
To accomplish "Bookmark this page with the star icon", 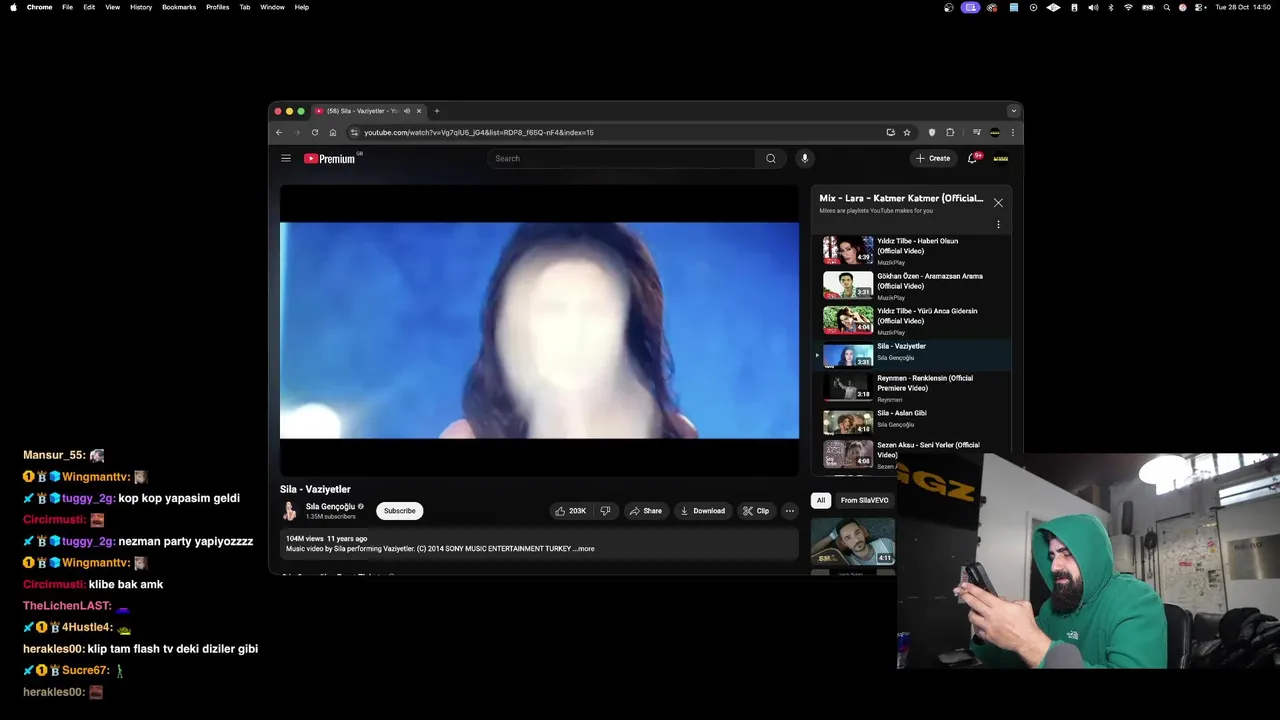I will pos(907,132).
